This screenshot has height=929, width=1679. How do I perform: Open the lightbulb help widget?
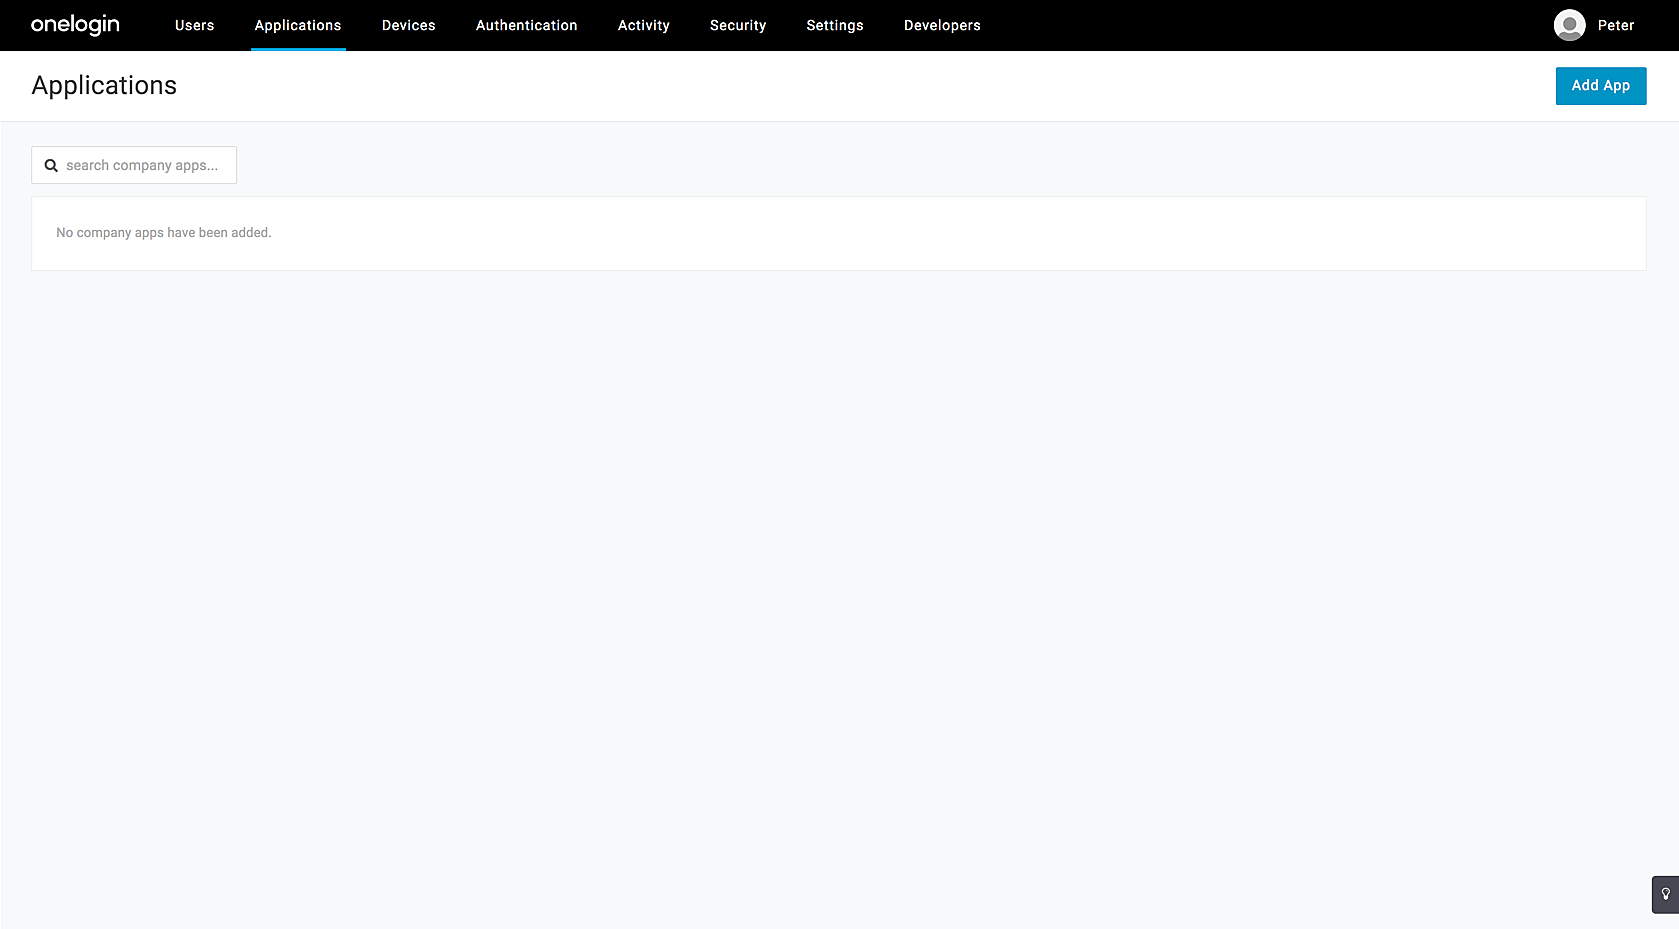[1665, 894]
